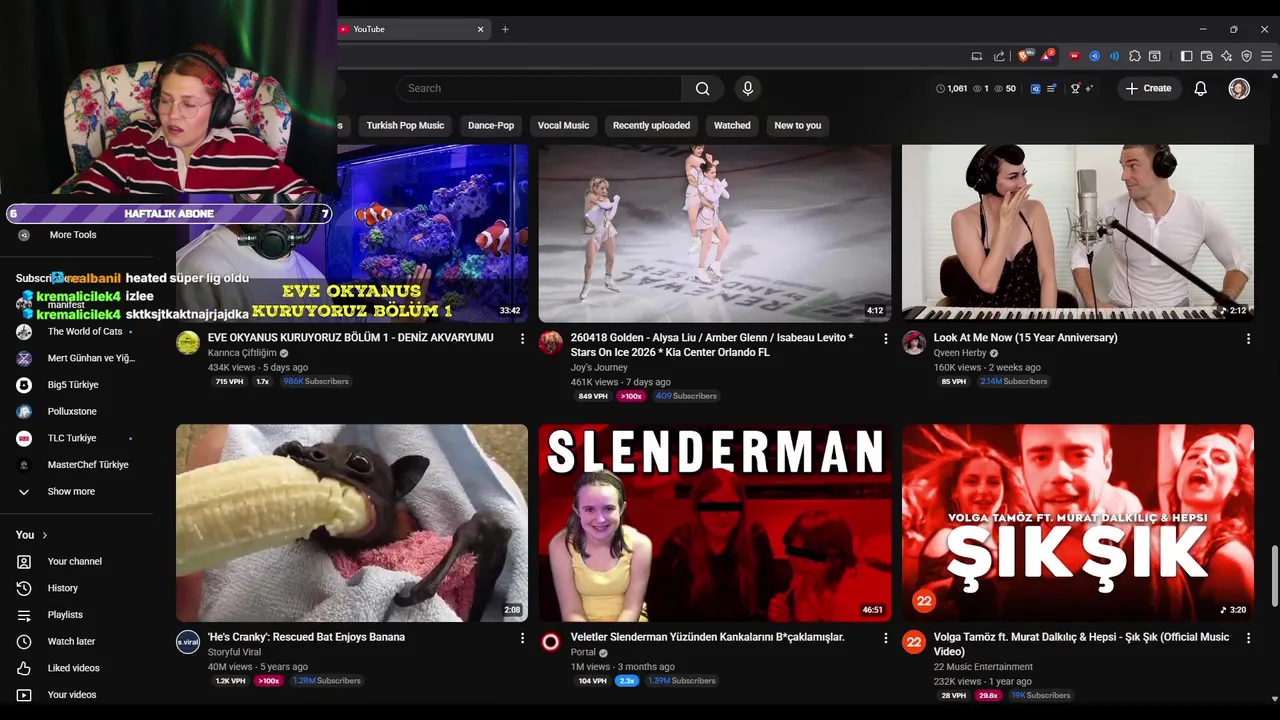Open a new browser tab

[505, 29]
